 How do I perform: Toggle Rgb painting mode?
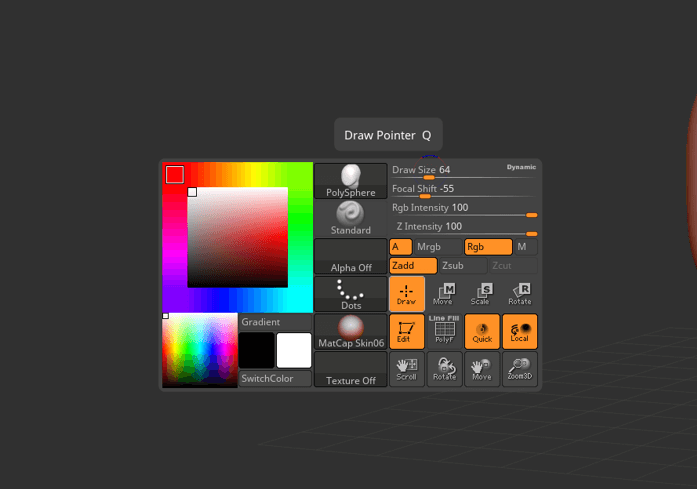[488, 247]
